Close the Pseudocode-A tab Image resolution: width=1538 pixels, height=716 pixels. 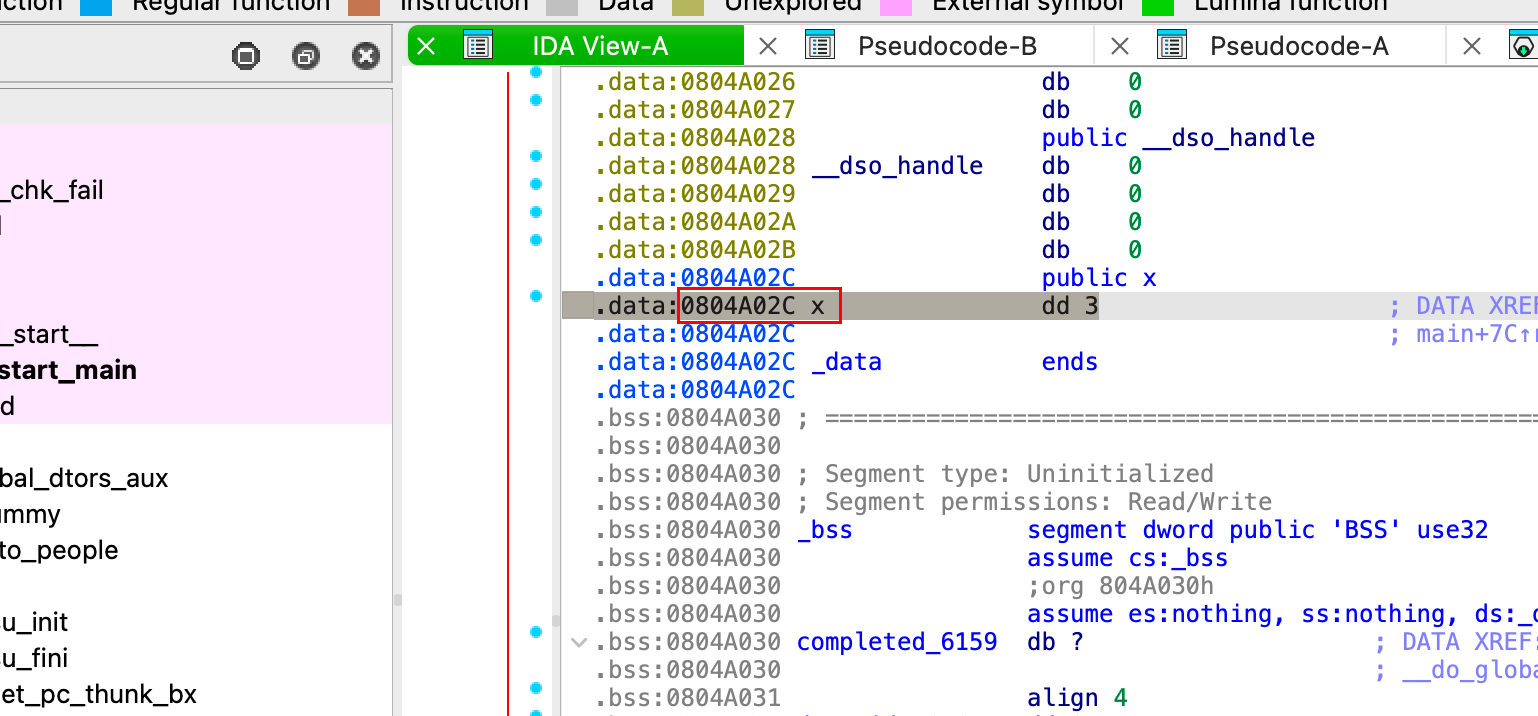coord(1120,46)
